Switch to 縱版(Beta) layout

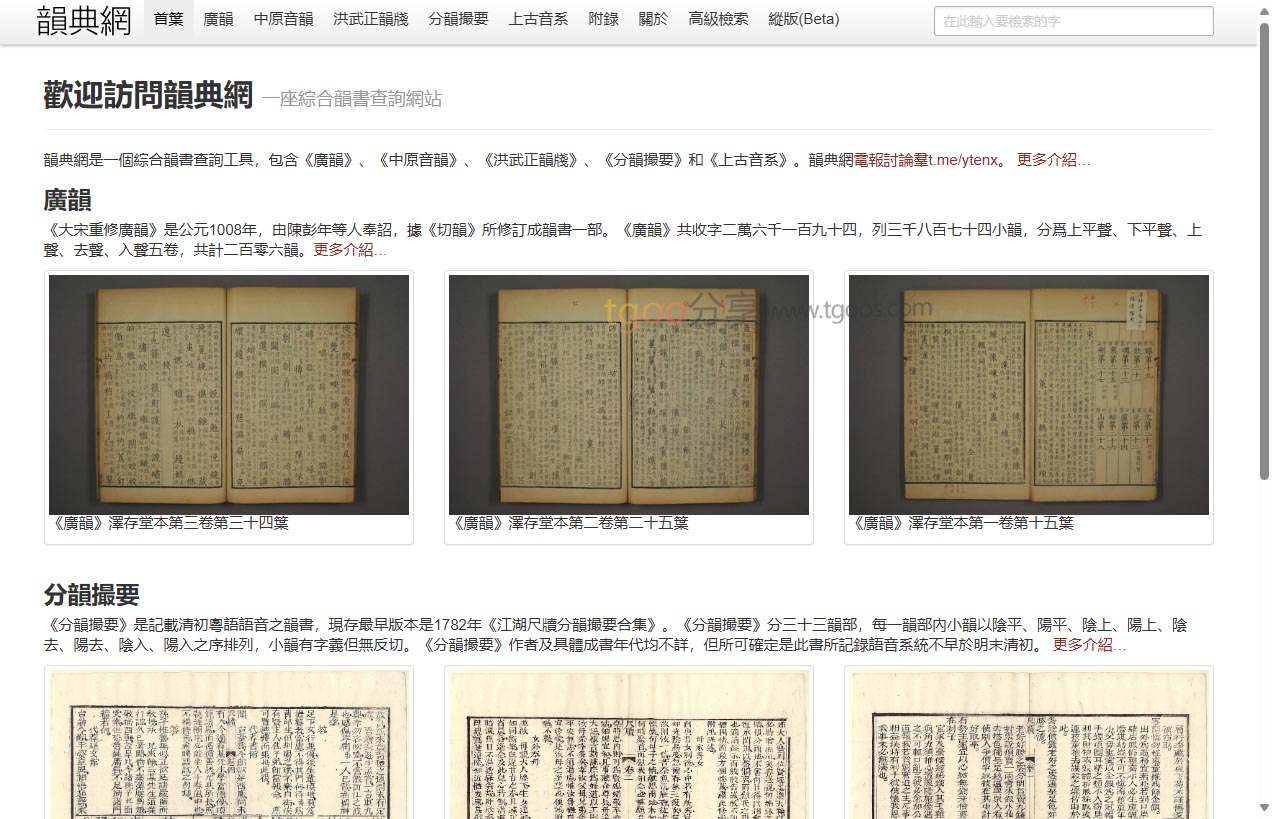click(x=803, y=19)
